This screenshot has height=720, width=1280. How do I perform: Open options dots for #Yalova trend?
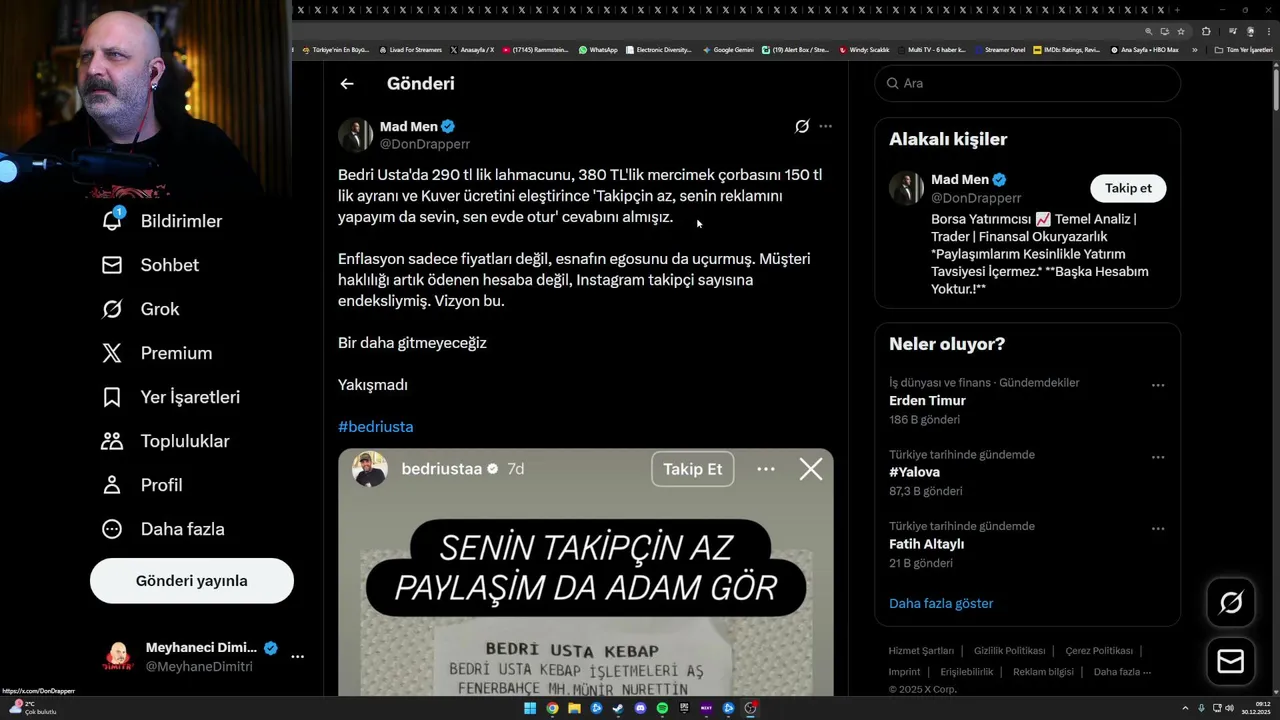(1157, 457)
